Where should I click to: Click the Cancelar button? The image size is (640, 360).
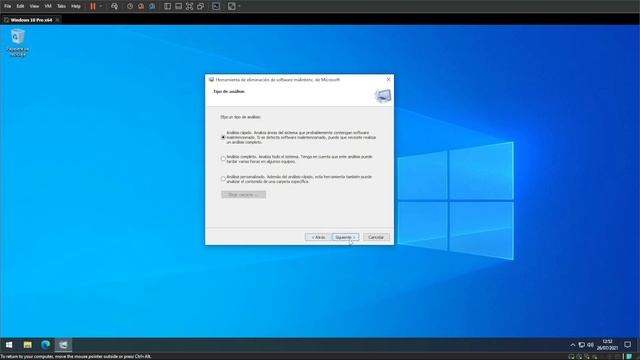(x=376, y=237)
